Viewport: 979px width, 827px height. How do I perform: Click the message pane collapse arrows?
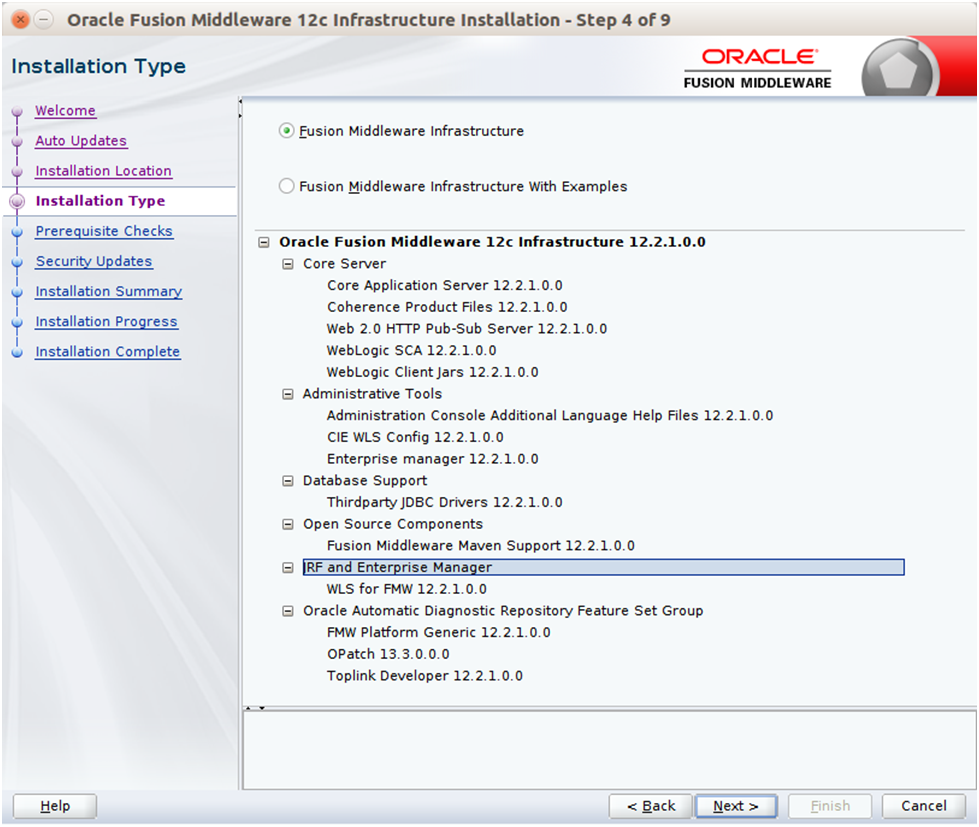(x=255, y=708)
